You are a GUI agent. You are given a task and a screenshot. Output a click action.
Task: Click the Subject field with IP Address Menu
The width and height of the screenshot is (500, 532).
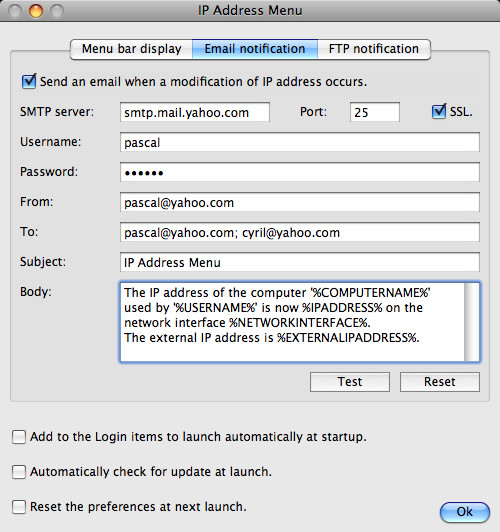pyautogui.click(x=300, y=262)
